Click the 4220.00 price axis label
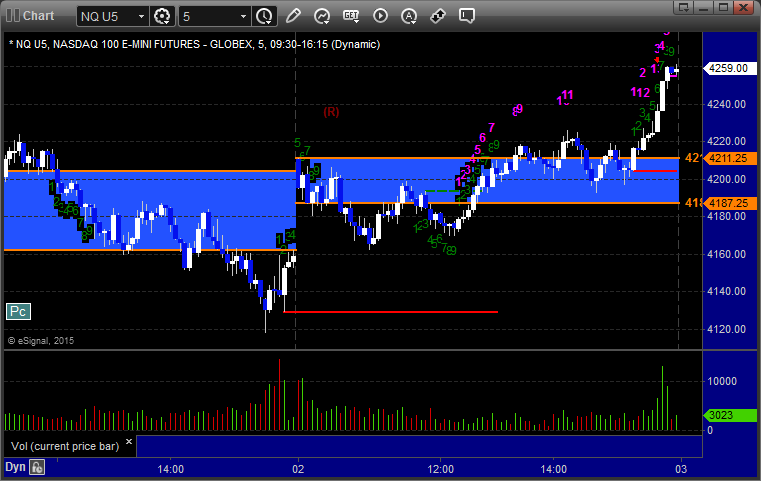This screenshot has width=761, height=481. coord(727,142)
